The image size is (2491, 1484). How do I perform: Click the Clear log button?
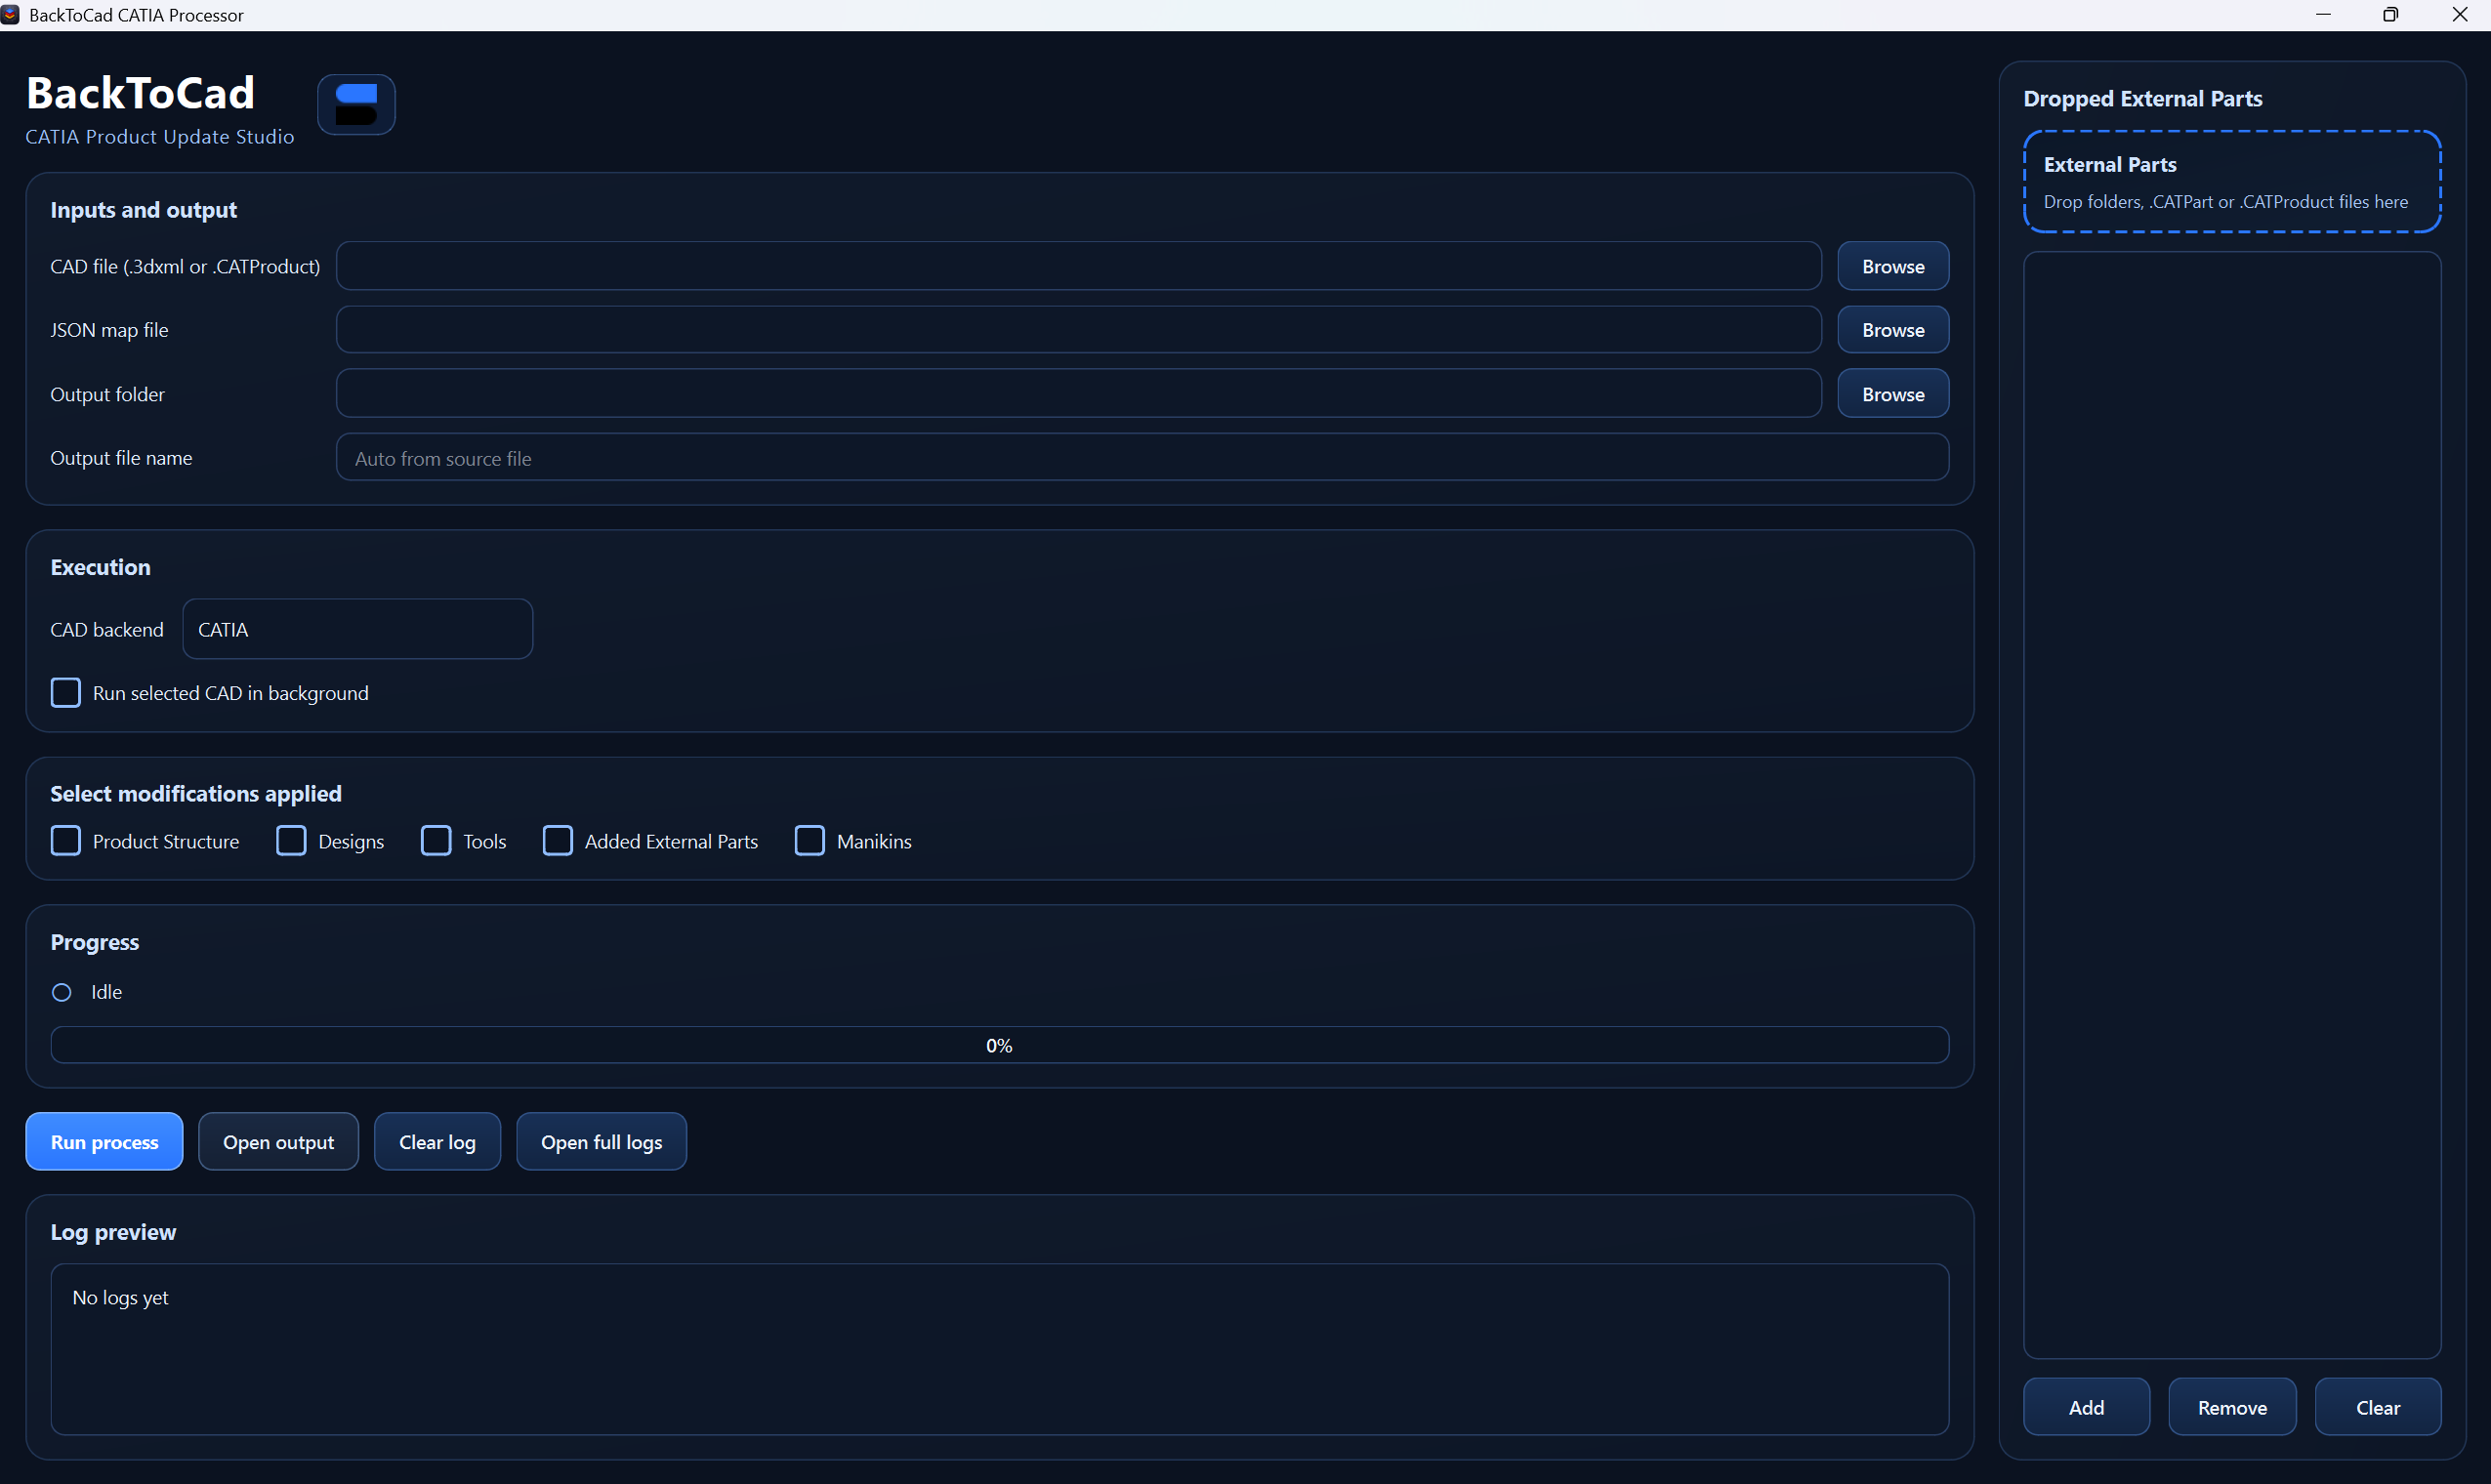coord(437,1142)
